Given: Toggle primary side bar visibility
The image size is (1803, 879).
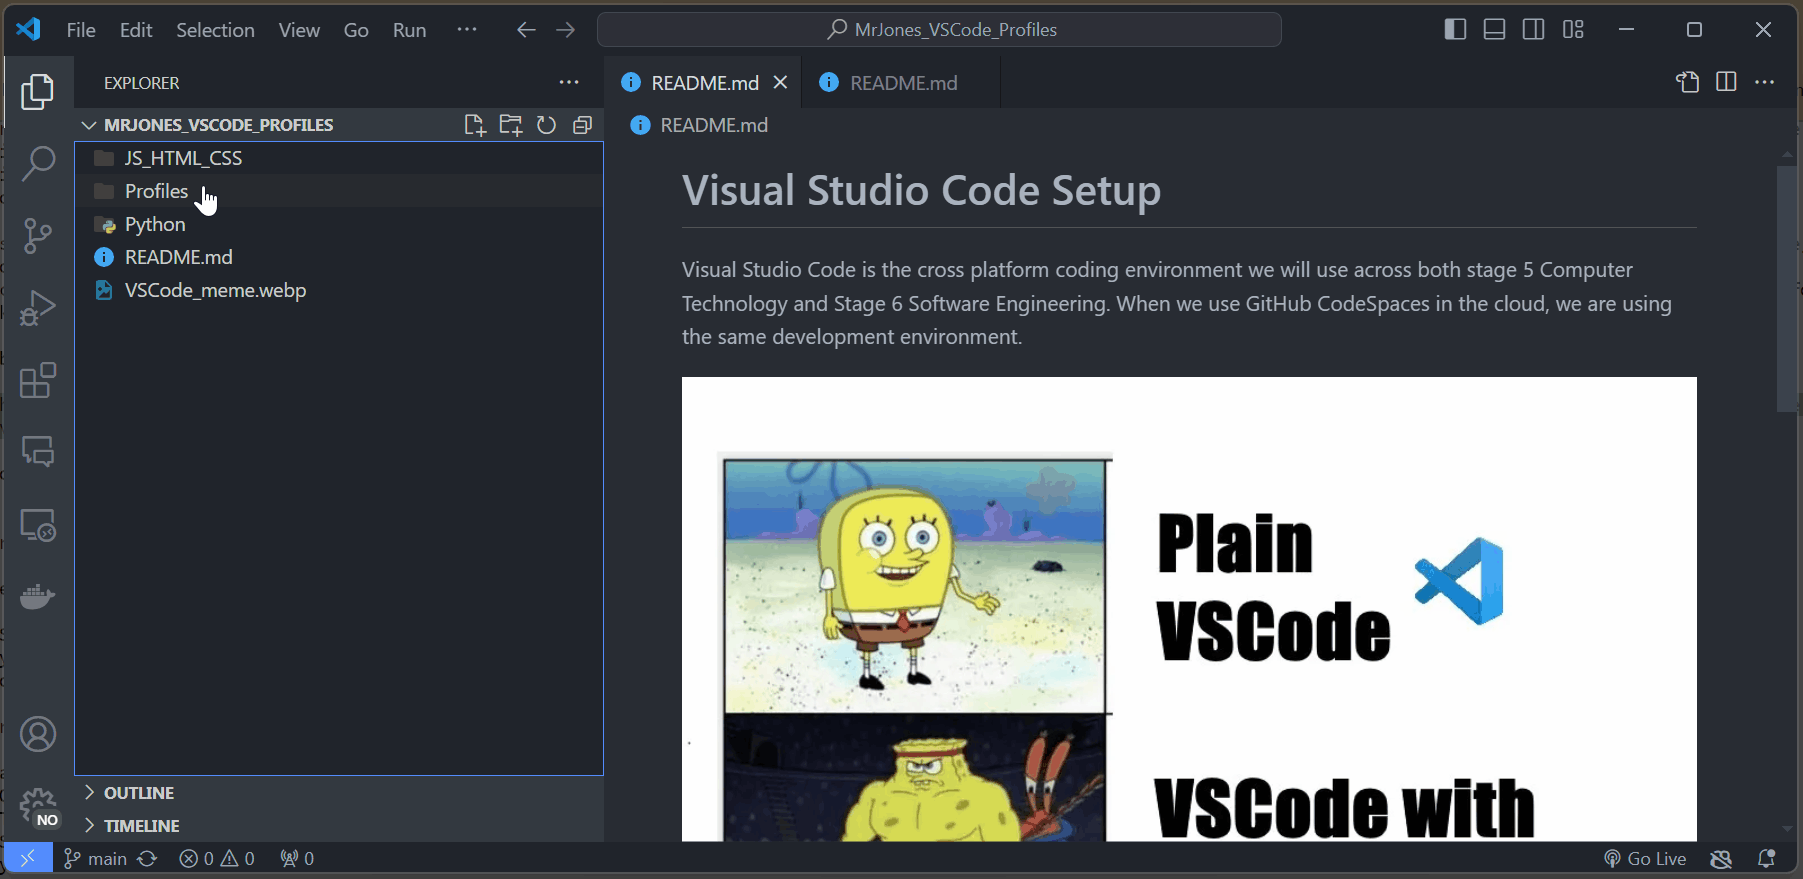Looking at the screenshot, I should [1455, 30].
